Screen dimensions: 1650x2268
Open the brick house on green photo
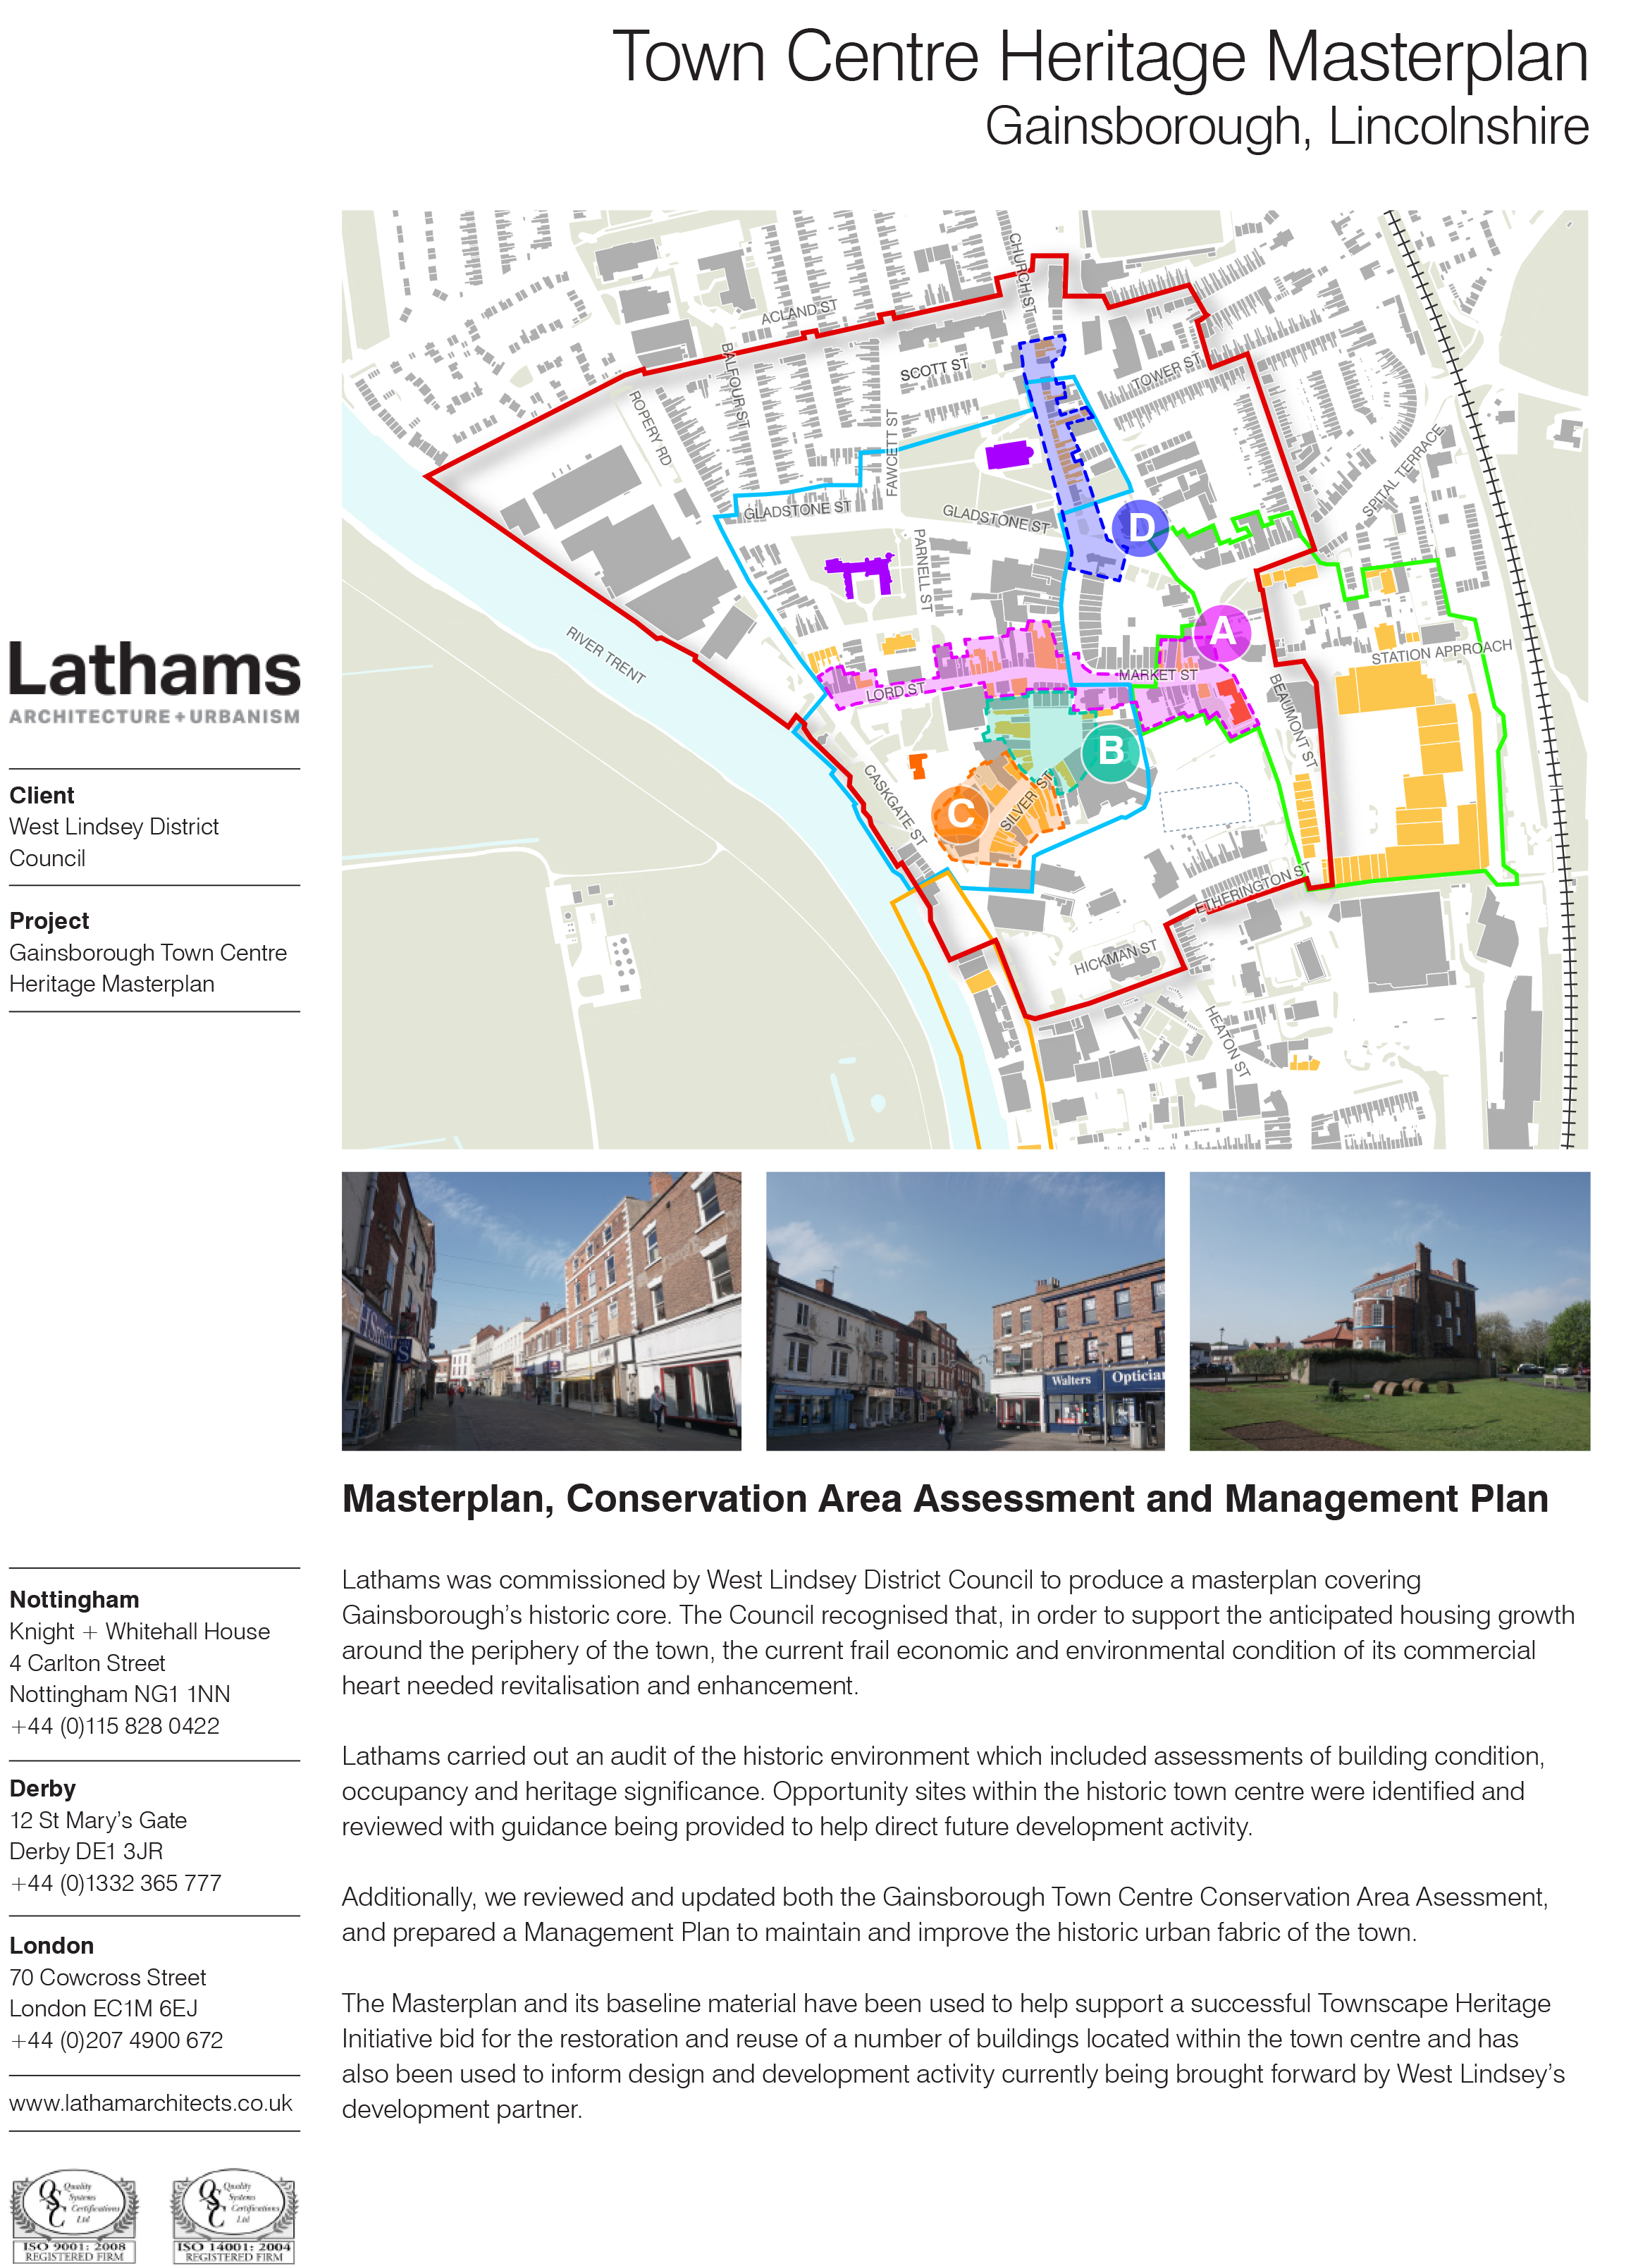1389,1311
